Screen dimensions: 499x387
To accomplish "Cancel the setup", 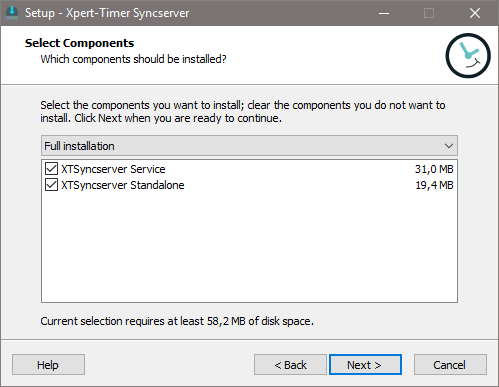I will (450, 365).
